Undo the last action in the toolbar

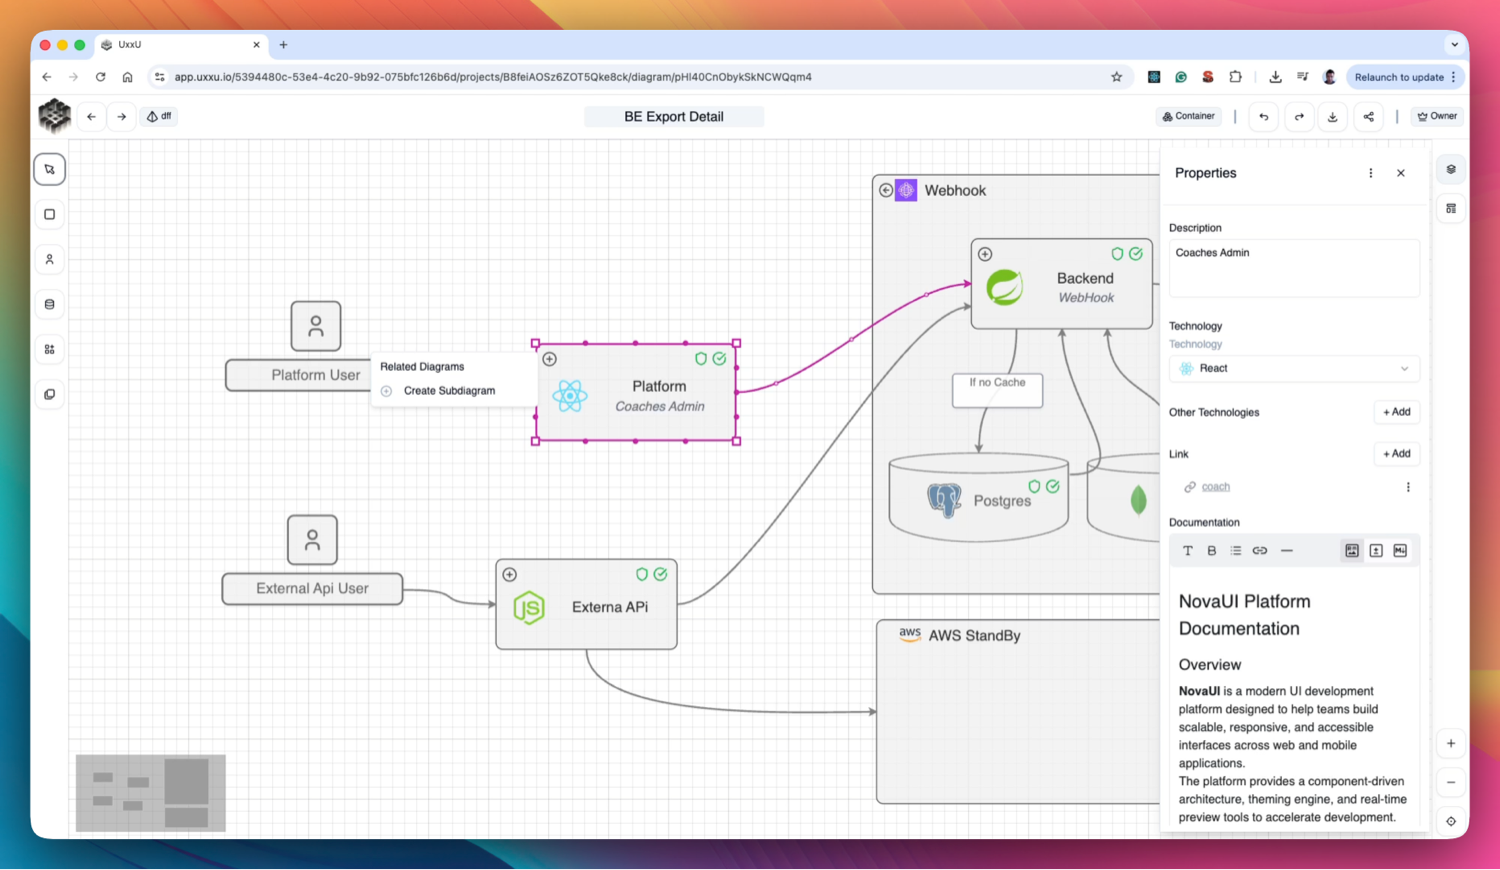pyautogui.click(x=1264, y=117)
